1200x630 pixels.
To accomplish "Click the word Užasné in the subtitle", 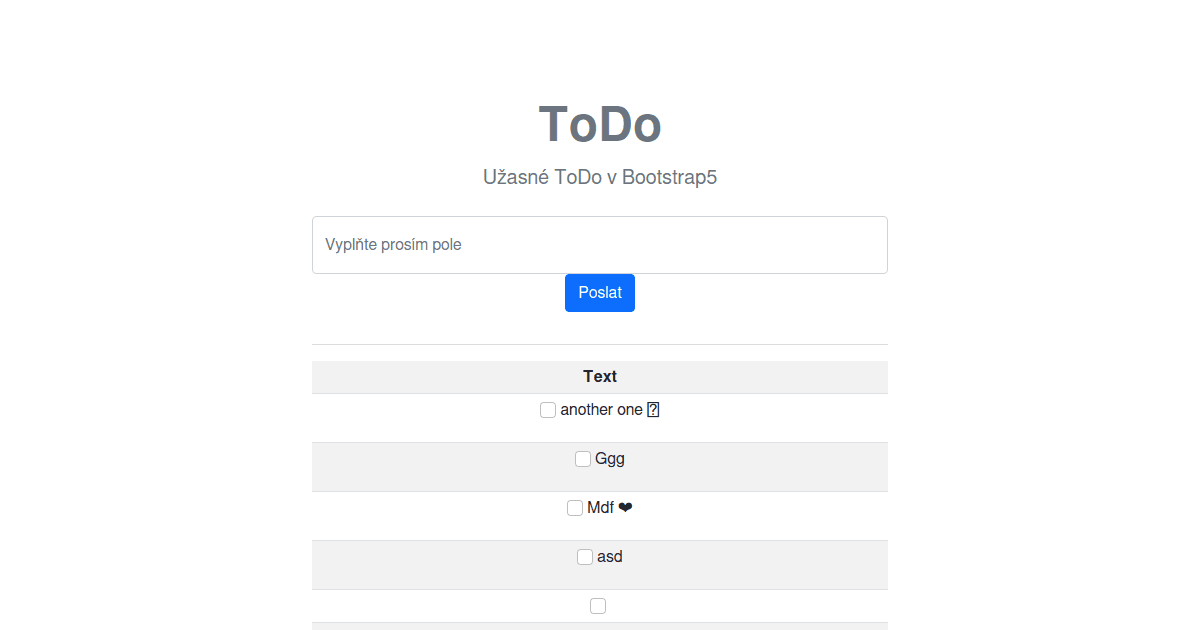I will coord(513,178).
